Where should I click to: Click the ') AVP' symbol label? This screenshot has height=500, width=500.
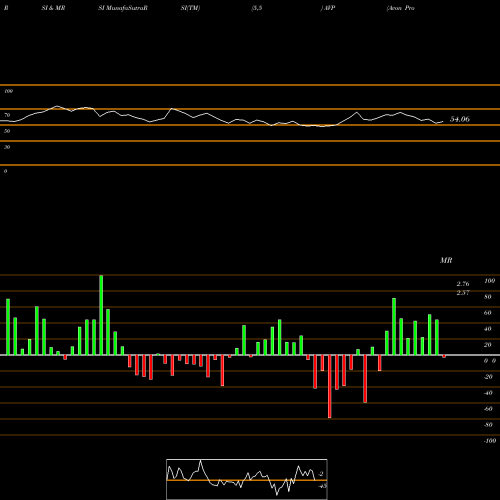coord(328,8)
